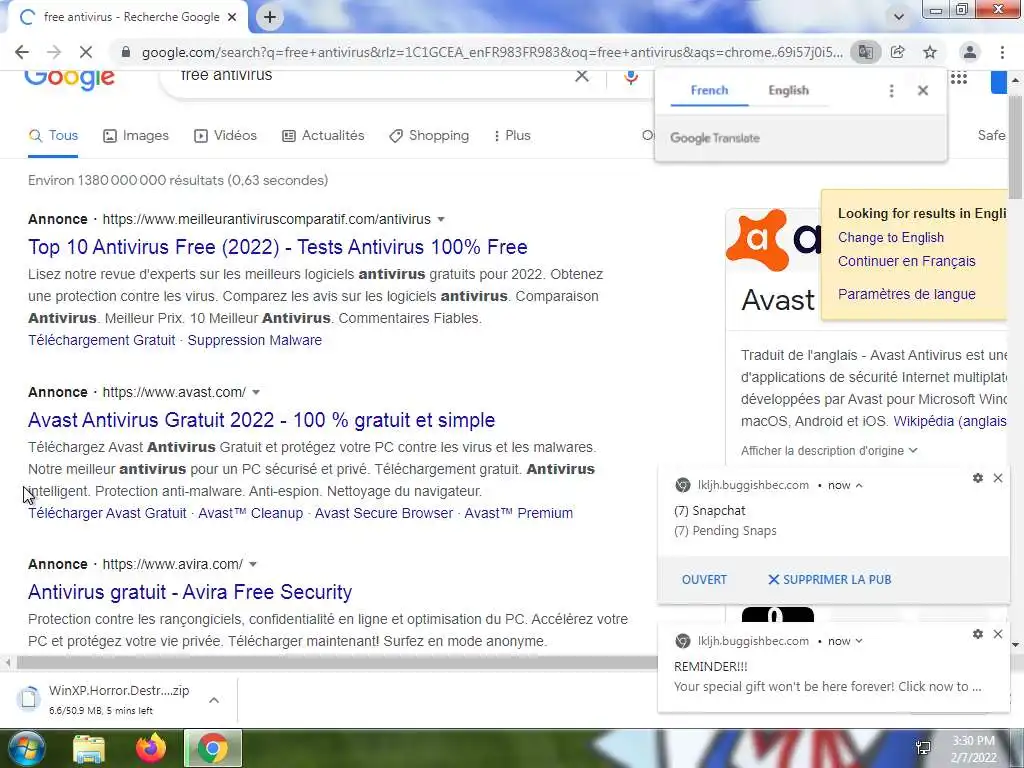Stop loading the page
This screenshot has height=768, width=1024.
pyautogui.click(x=86, y=52)
